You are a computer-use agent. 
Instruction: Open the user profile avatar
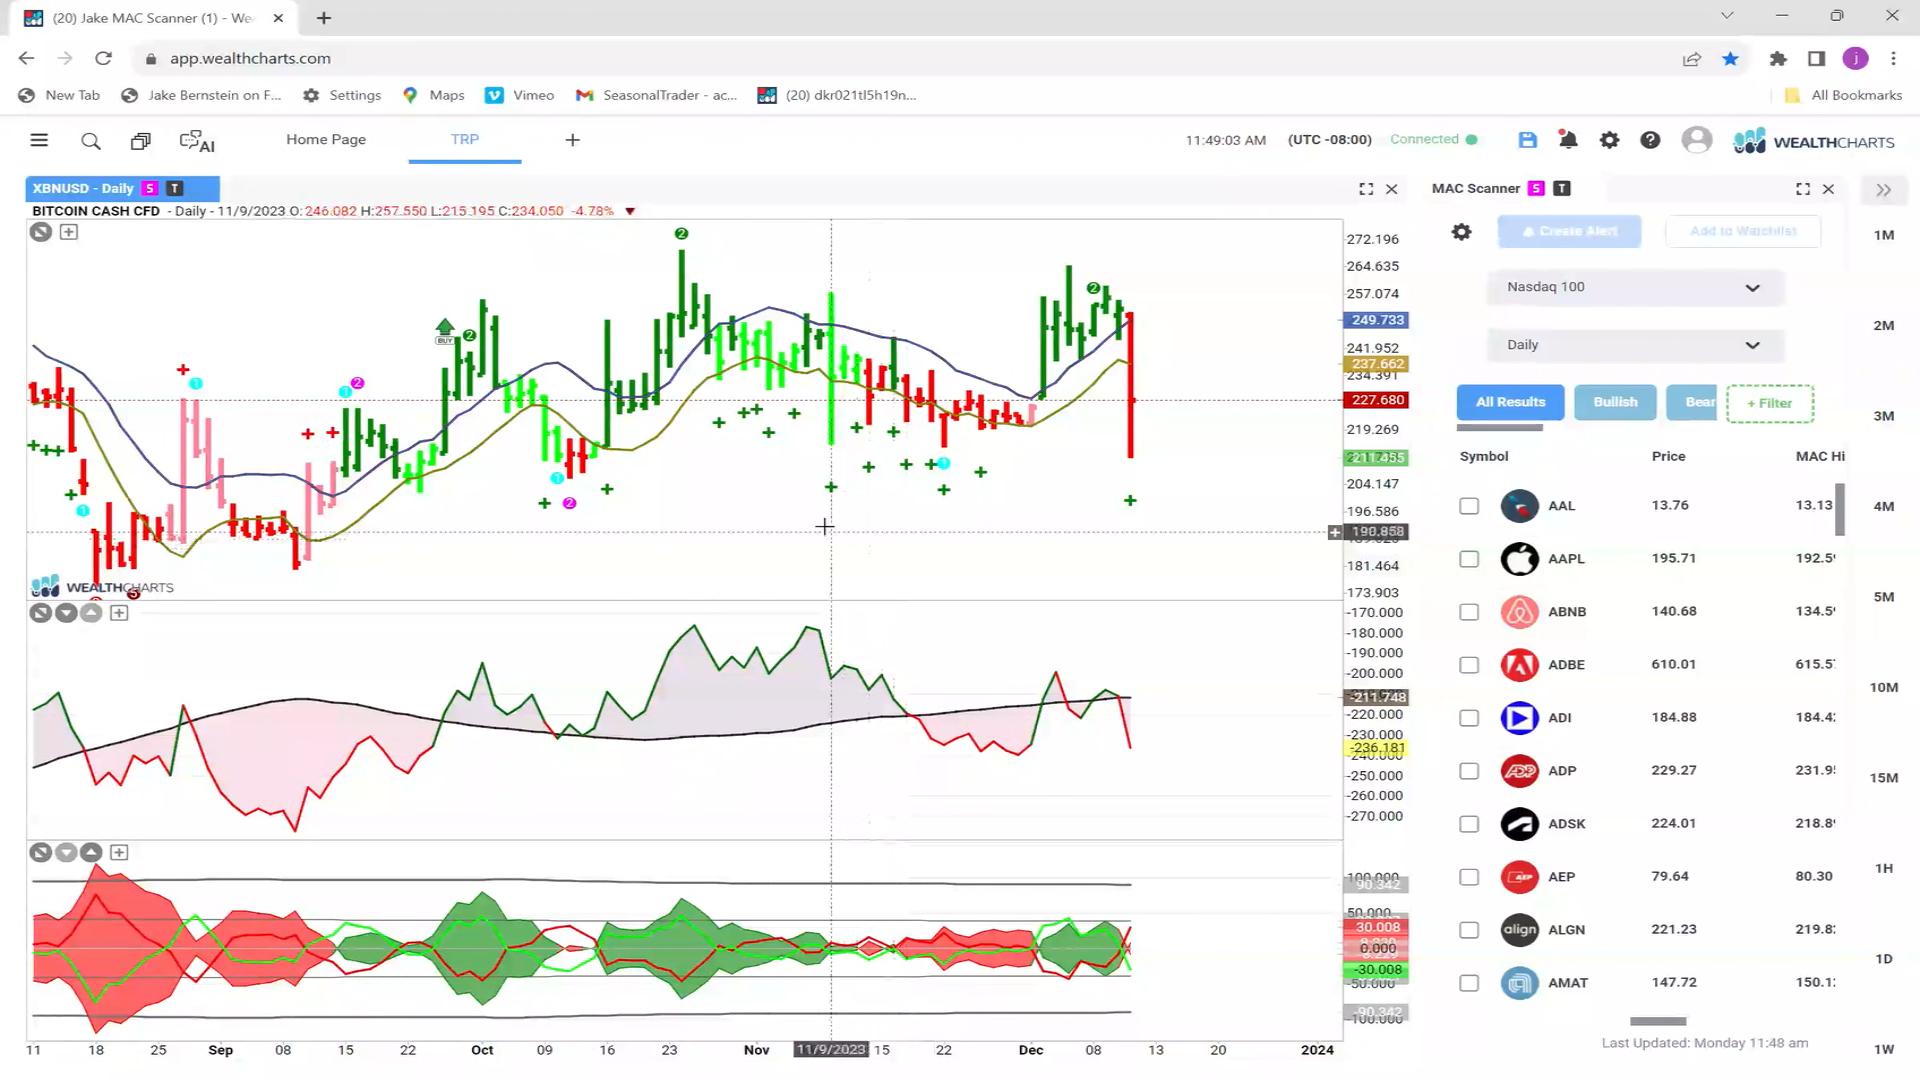pos(1696,140)
